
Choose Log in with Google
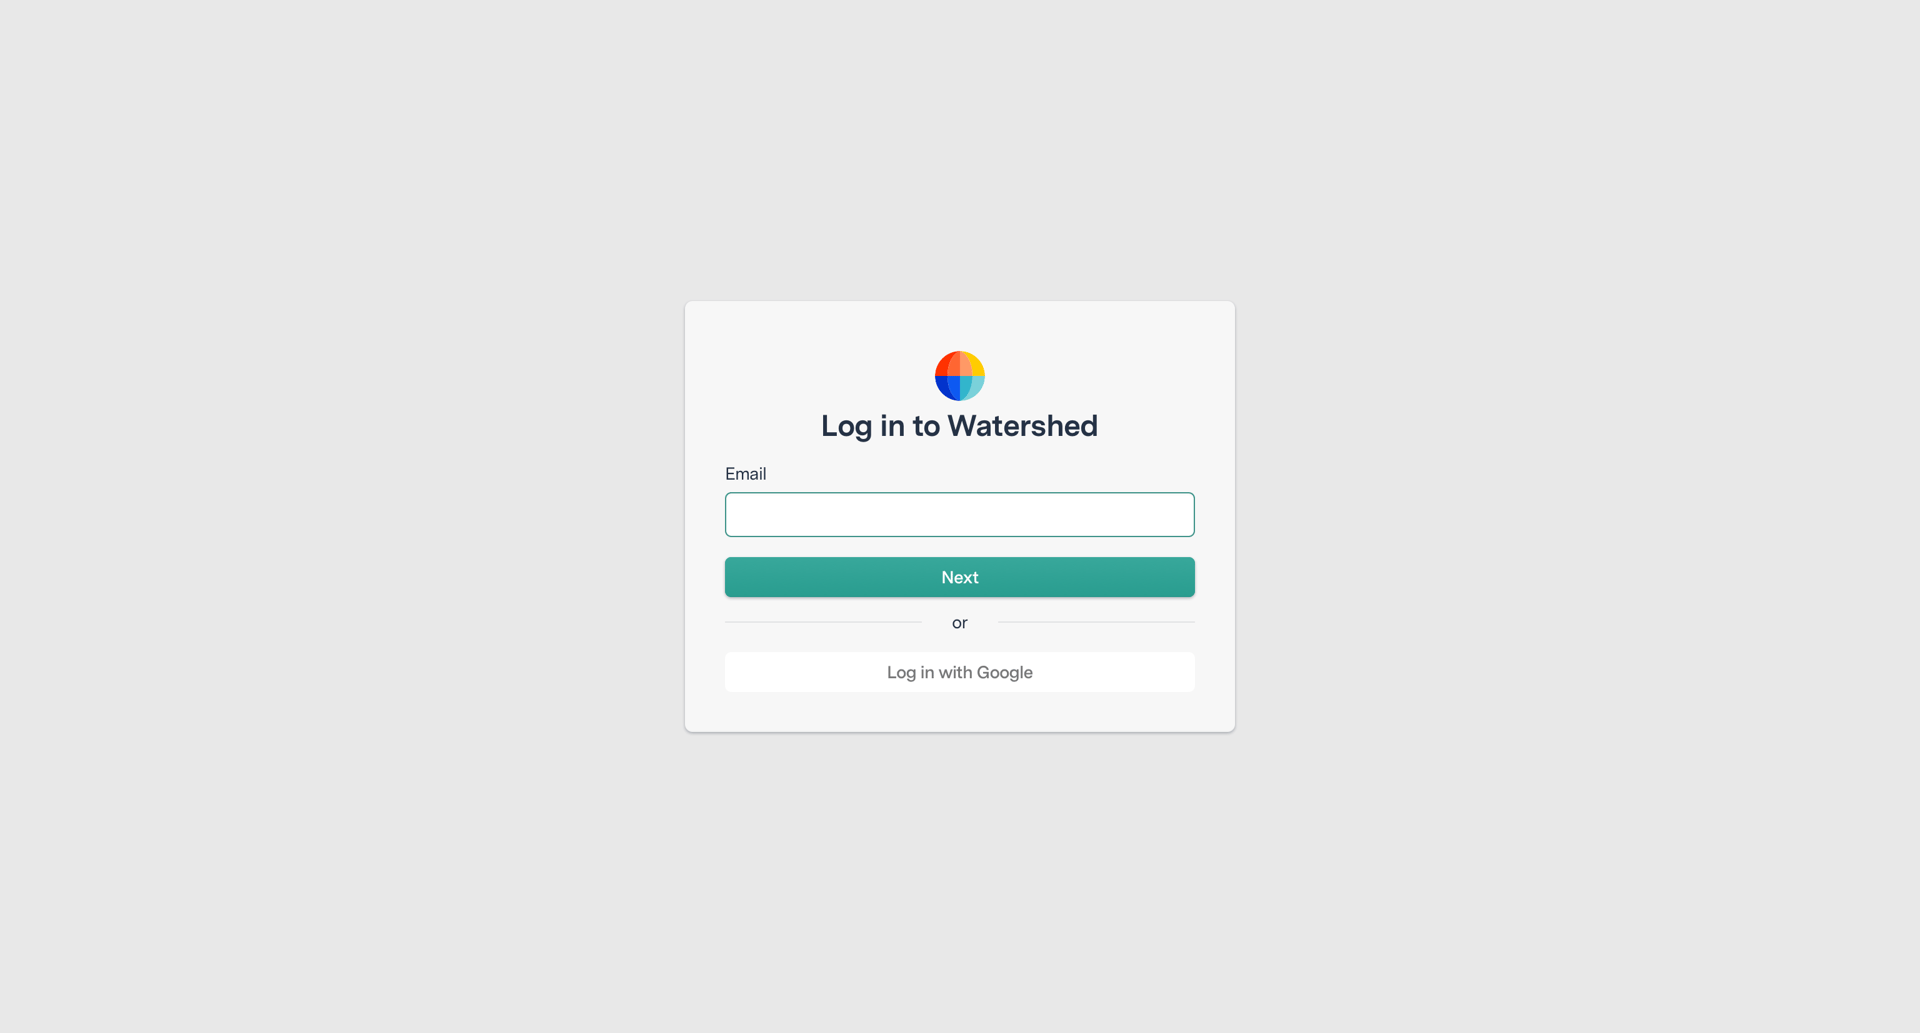coord(960,672)
